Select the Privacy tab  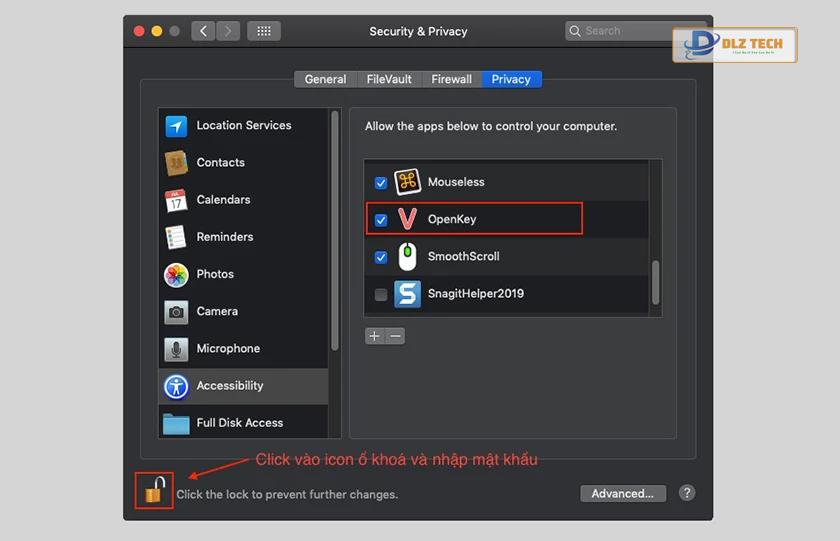coord(511,79)
